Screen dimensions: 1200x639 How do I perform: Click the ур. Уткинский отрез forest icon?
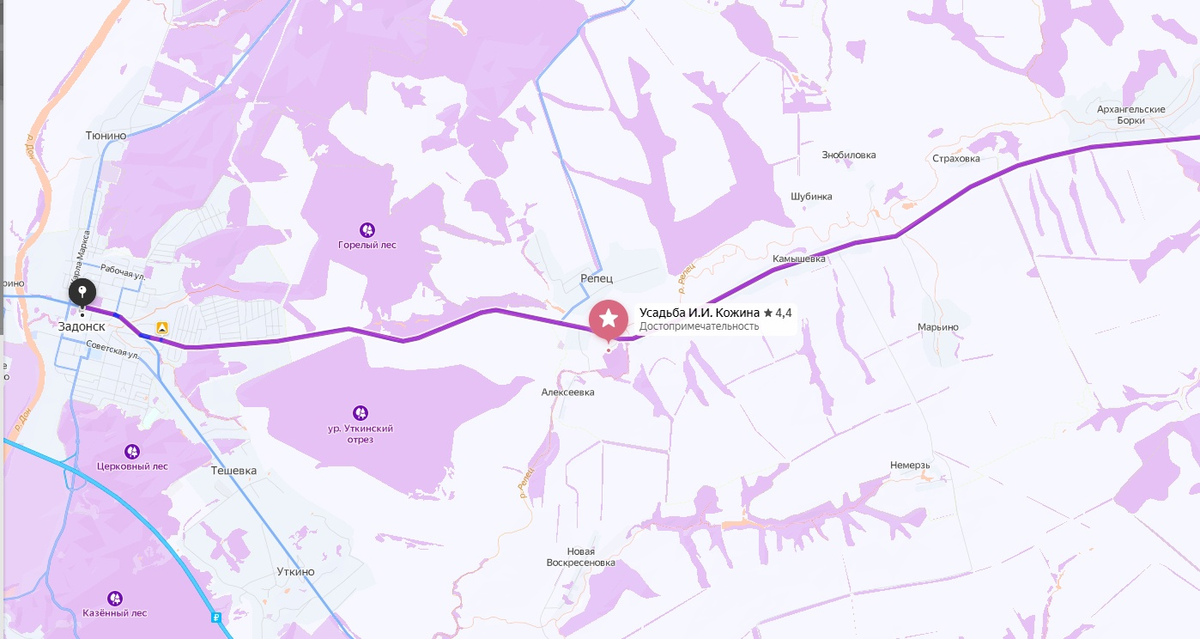point(360,412)
